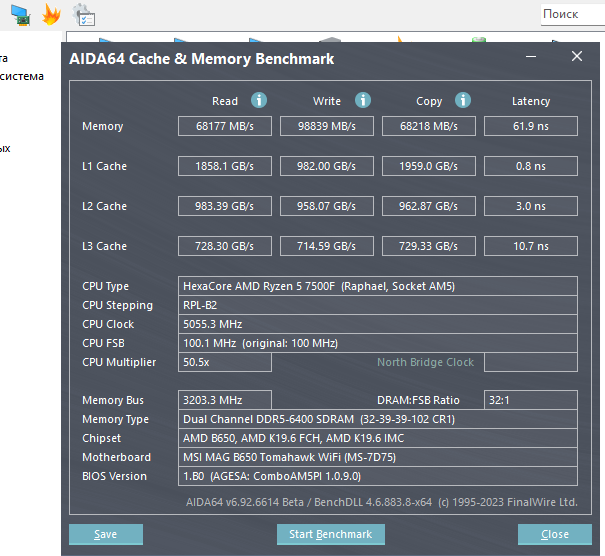This screenshot has height=556, width=605.
Task: Click CPU Type field HexaCore AMD Ryzen 5 7500F
Action: pos(378,286)
